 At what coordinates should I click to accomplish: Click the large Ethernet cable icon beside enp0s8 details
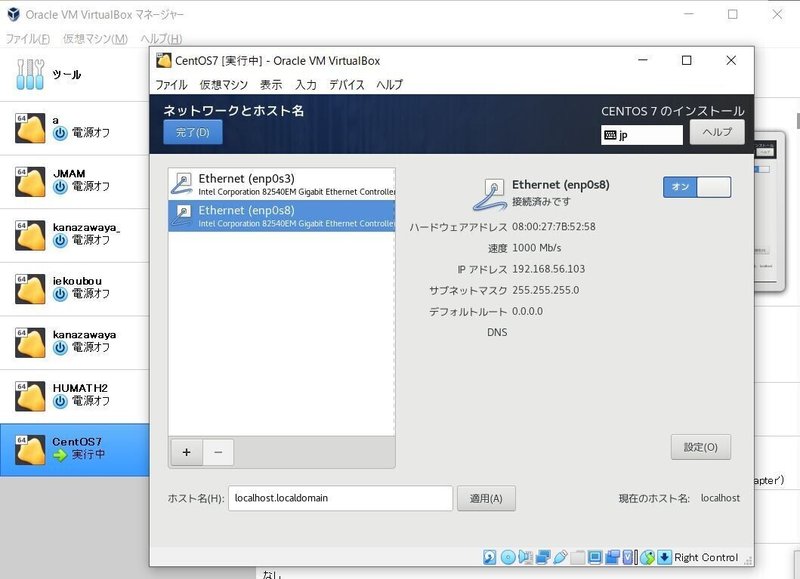coord(490,194)
